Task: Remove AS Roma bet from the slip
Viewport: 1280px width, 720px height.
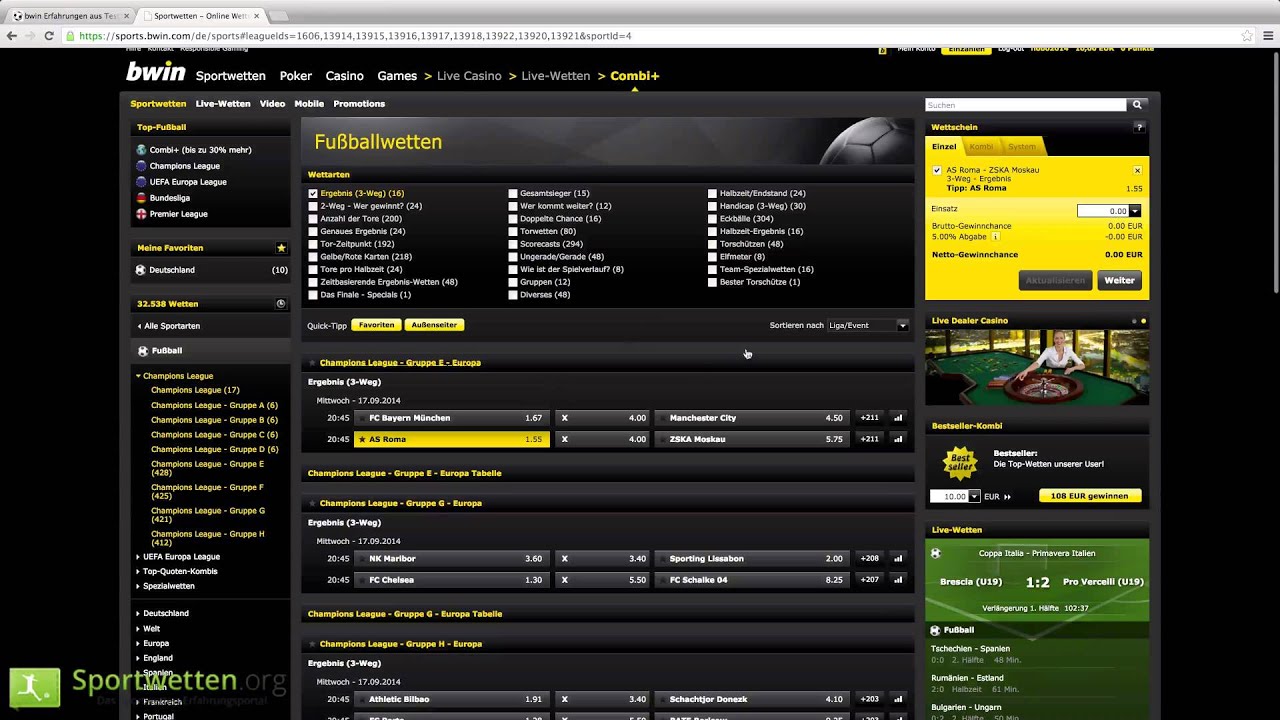Action: [x=1137, y=170]
